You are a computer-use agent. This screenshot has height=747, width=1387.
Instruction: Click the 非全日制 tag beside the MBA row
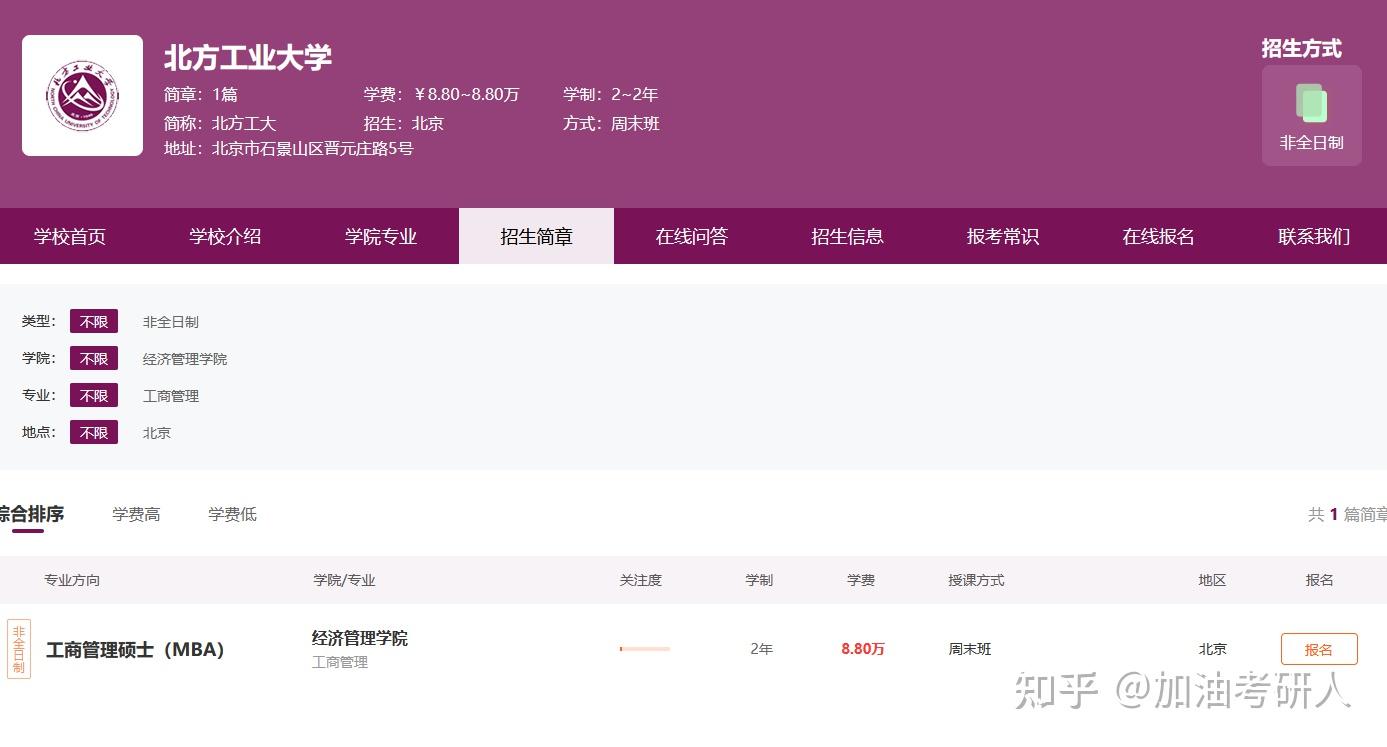(x=19, y=649)
